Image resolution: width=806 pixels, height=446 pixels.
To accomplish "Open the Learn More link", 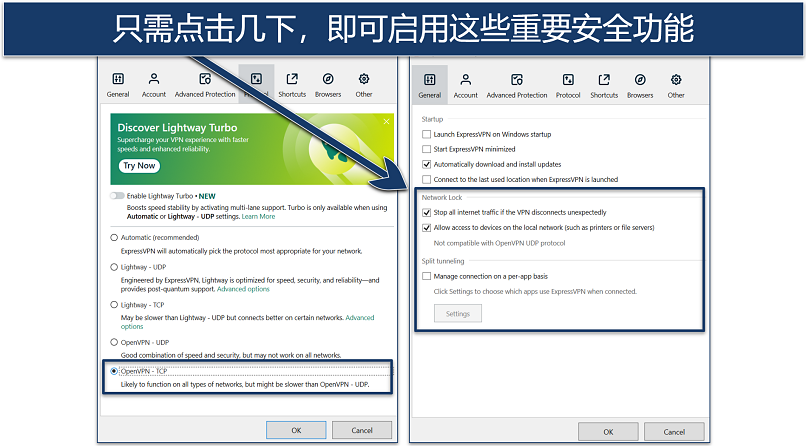I will click(259, 217).
